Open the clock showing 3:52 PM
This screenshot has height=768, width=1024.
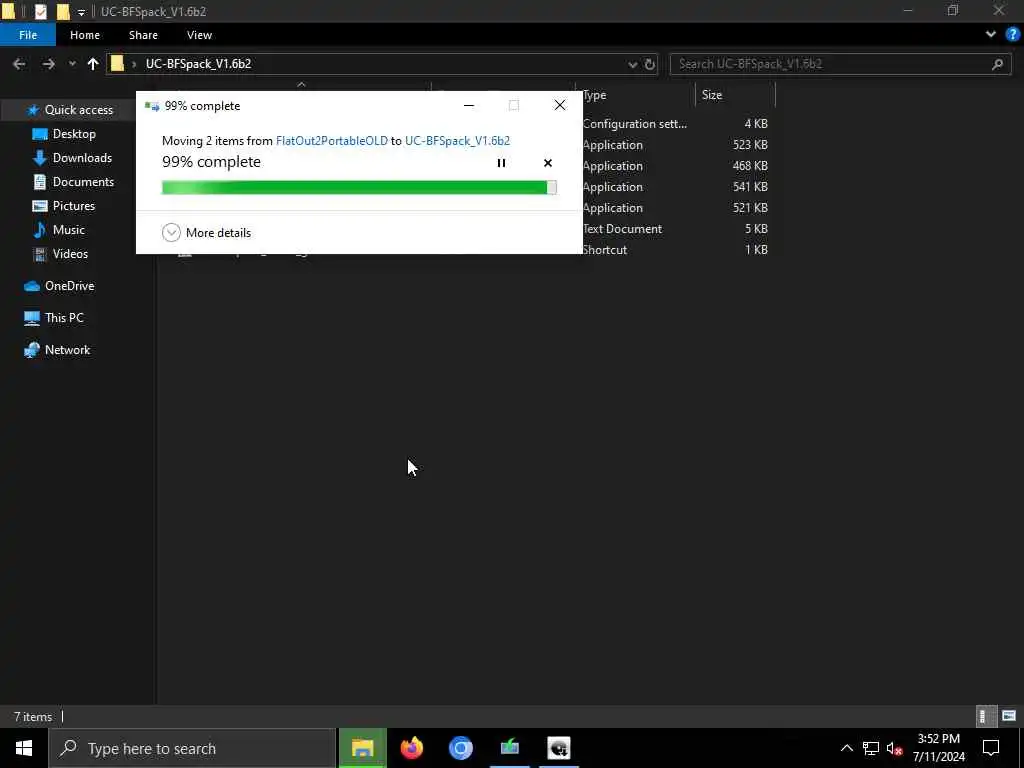click(x=938, y=748)
